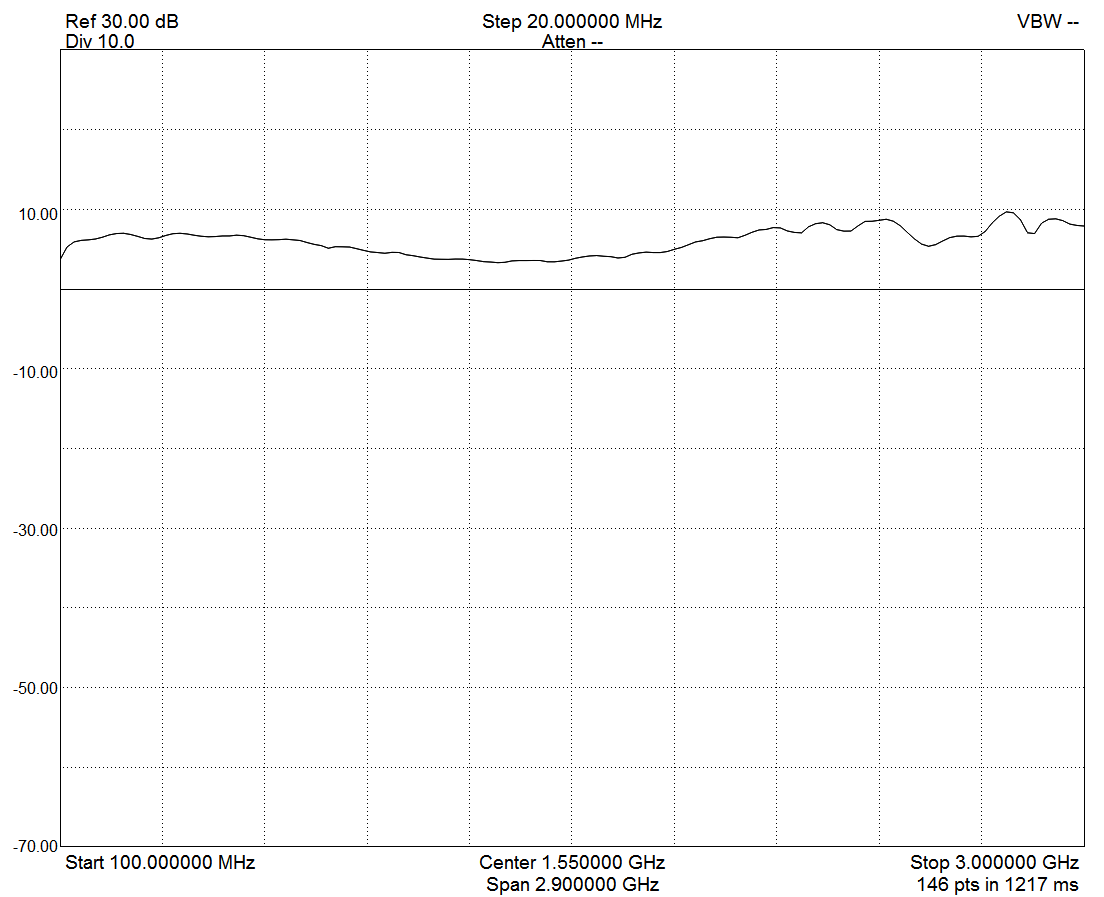Click the Ref 30.00 dB label
This screenshot has height=897, width=1104.
[x=122, y=21]
